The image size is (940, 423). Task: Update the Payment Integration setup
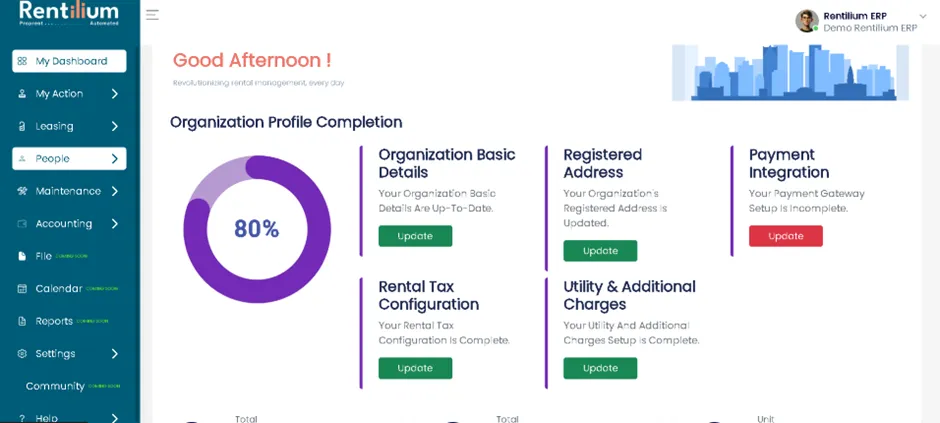[x=785, y=236]
